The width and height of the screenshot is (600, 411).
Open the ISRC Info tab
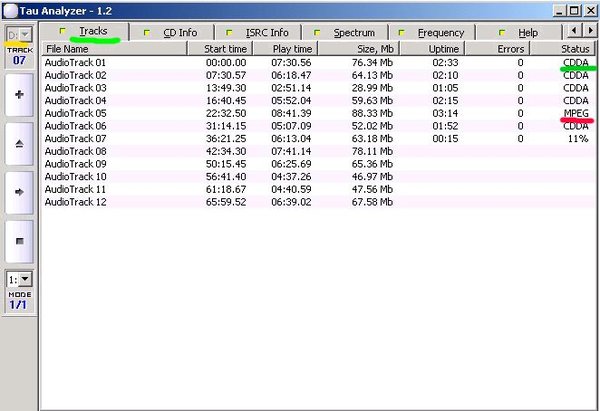pyautogui.click(x=258, y=33)
